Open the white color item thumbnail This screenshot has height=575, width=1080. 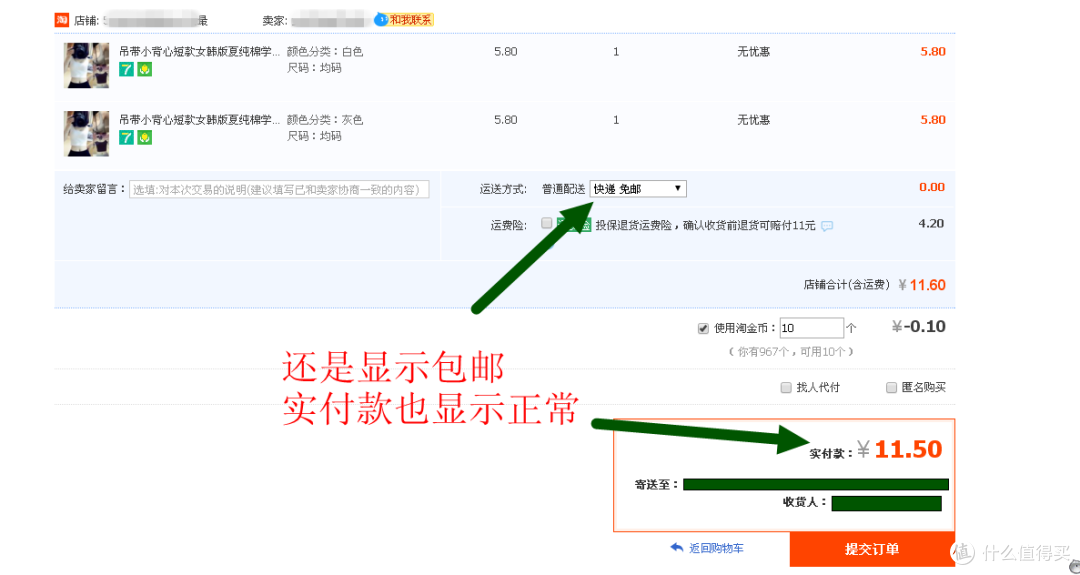tap(87, 65)
